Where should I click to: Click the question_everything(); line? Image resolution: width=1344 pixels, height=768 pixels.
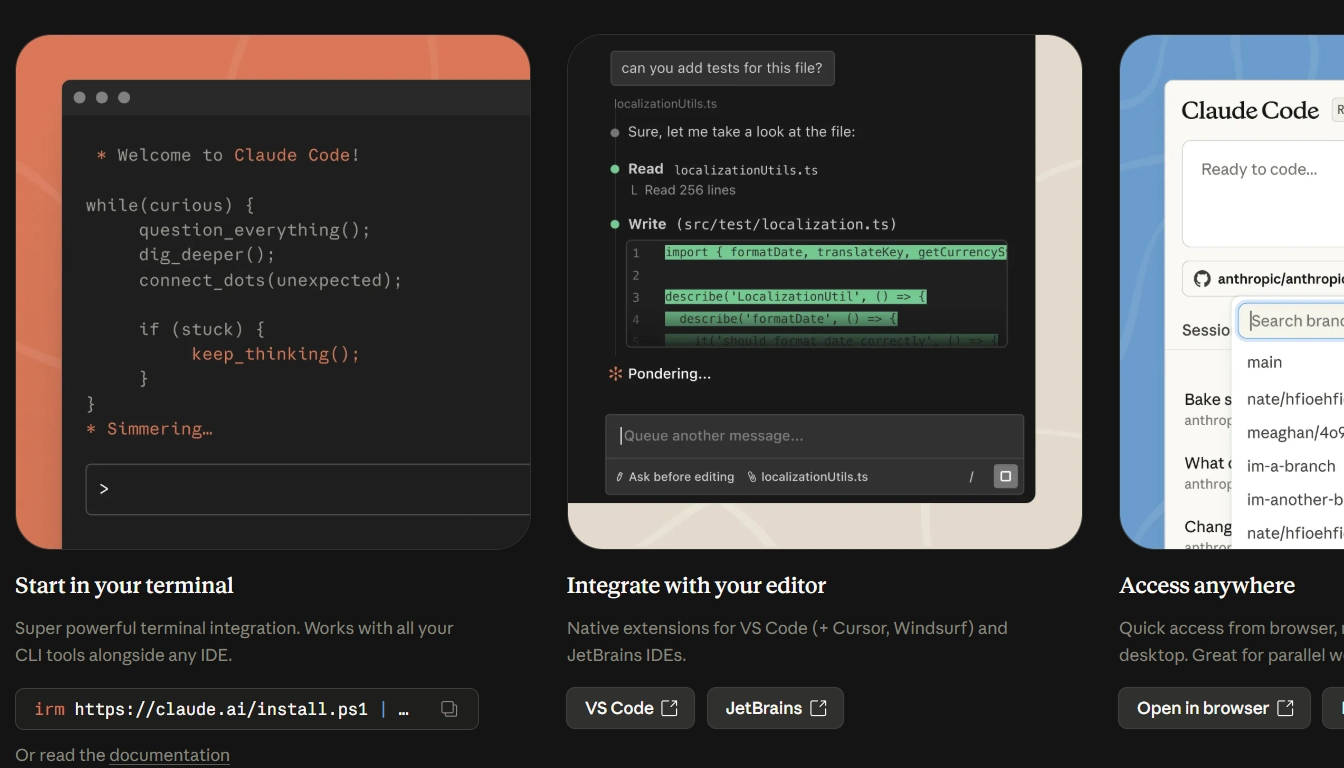tap(255, 230)
